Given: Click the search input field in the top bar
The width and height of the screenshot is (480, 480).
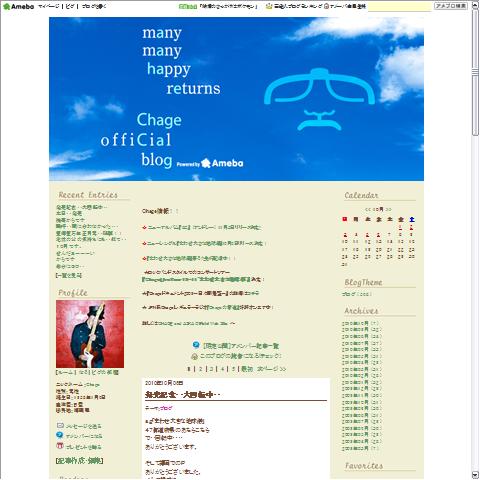Looking at the screenshot, I should 399,6.
